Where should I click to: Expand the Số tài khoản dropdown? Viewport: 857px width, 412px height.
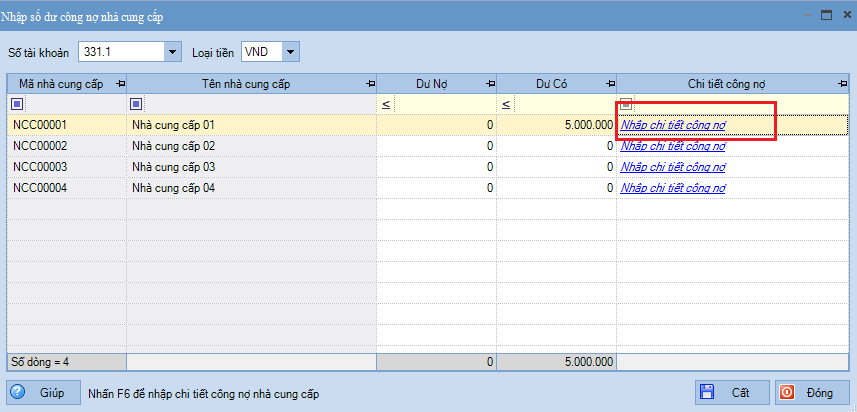pos(173,52)
